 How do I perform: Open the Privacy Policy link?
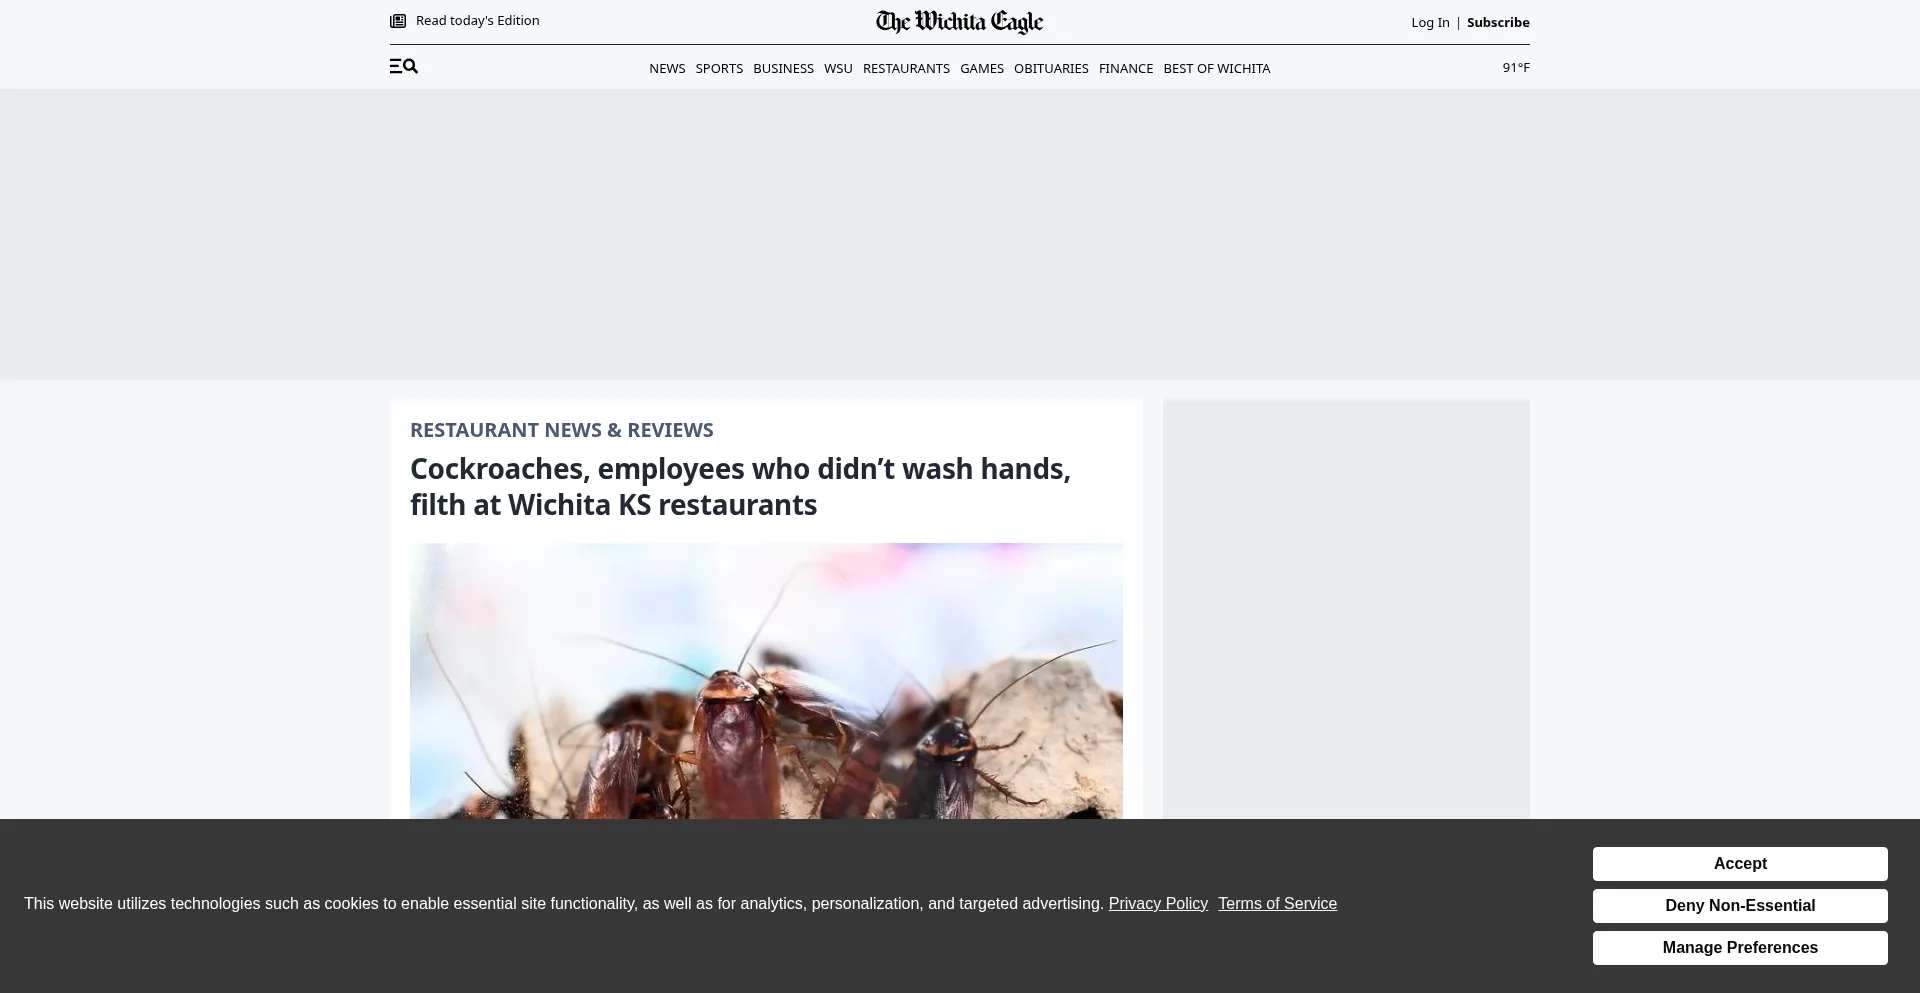tap(1158, 904)
